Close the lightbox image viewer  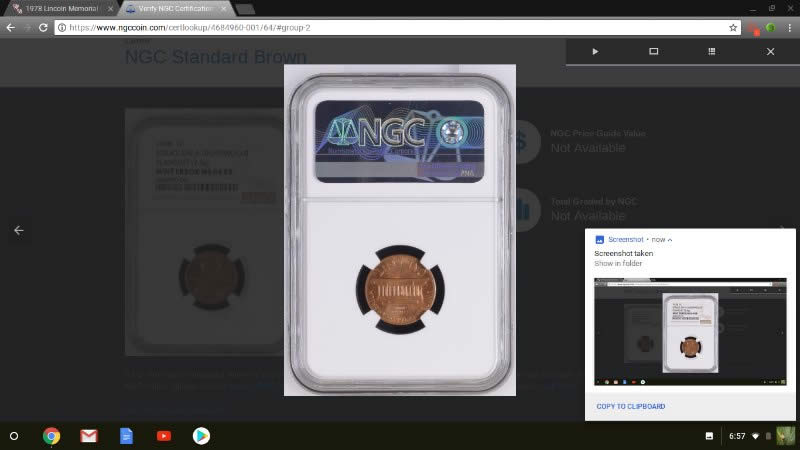[770, 52]
